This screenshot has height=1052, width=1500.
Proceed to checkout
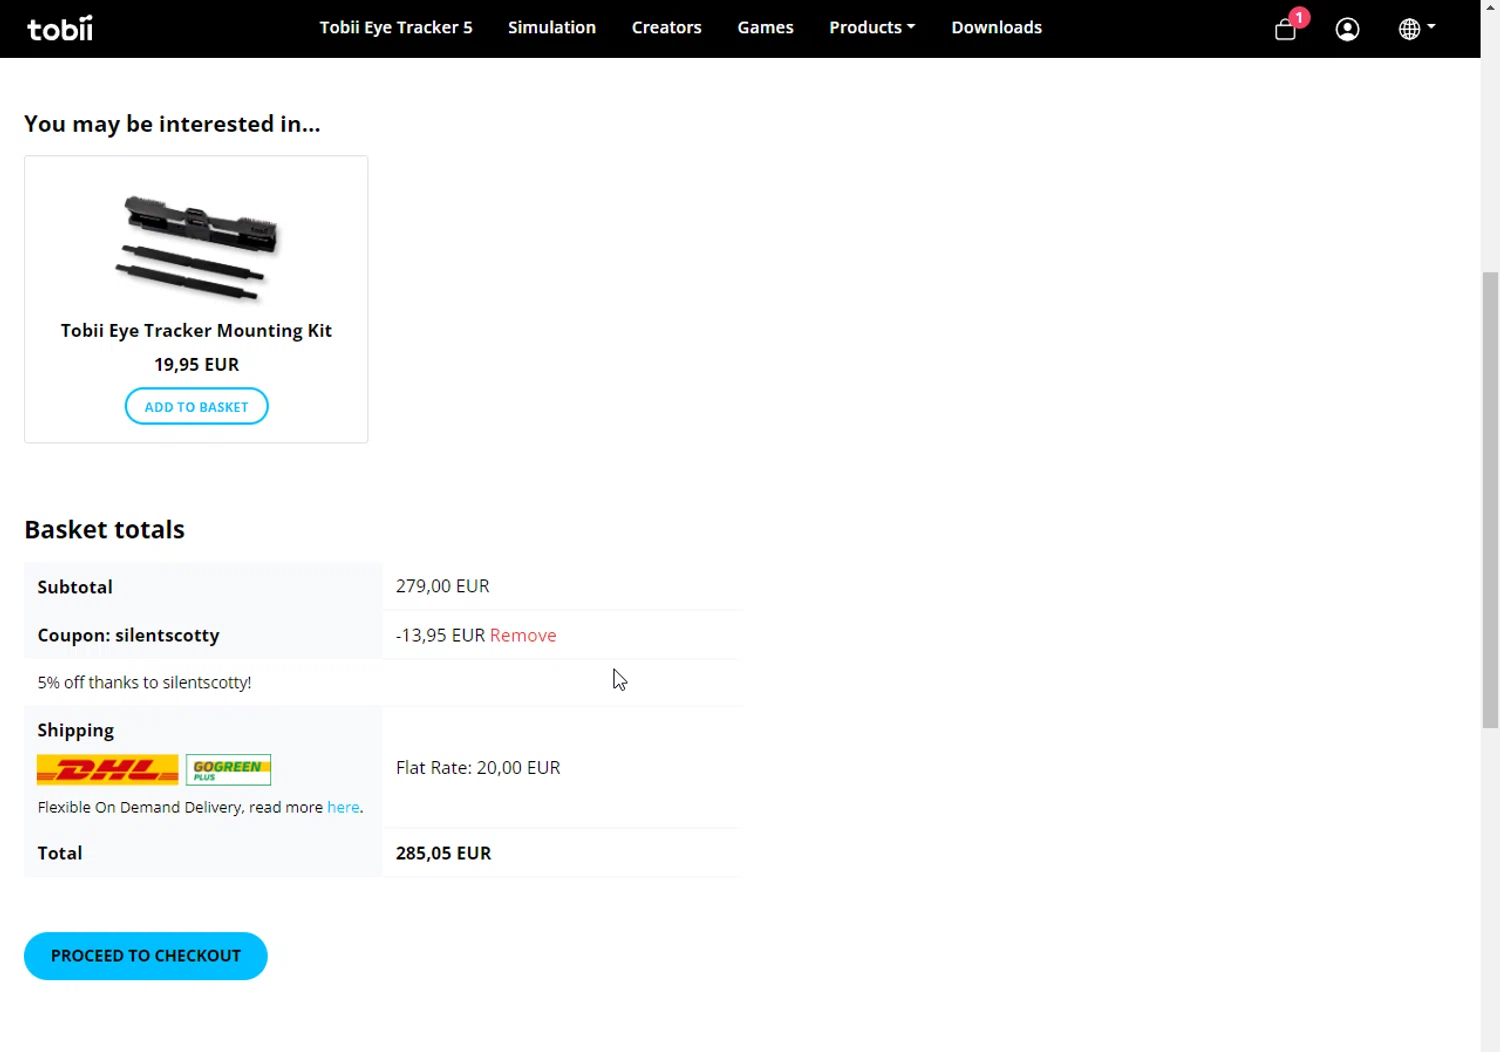[x=146, y=956]
